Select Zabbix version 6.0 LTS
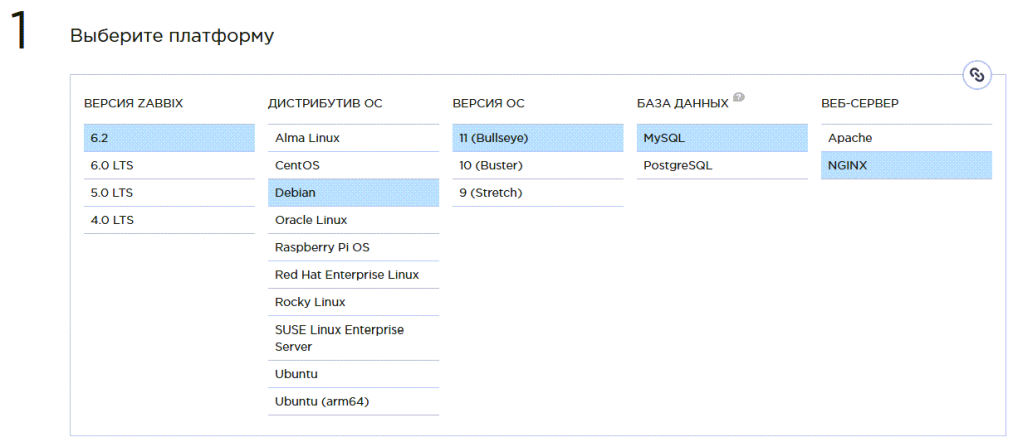The width and height of the screenshot is (1022, 442). tap(169, 166)
